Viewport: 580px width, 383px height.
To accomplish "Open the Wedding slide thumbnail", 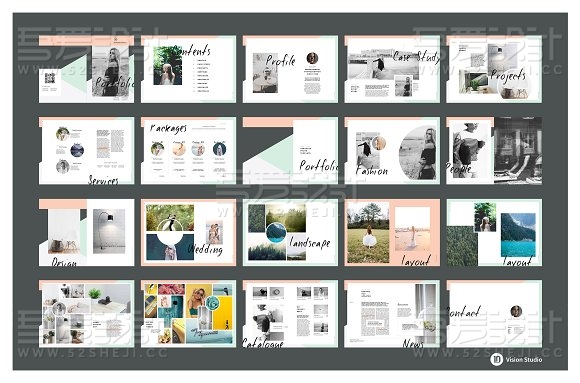I will [188, 232].
